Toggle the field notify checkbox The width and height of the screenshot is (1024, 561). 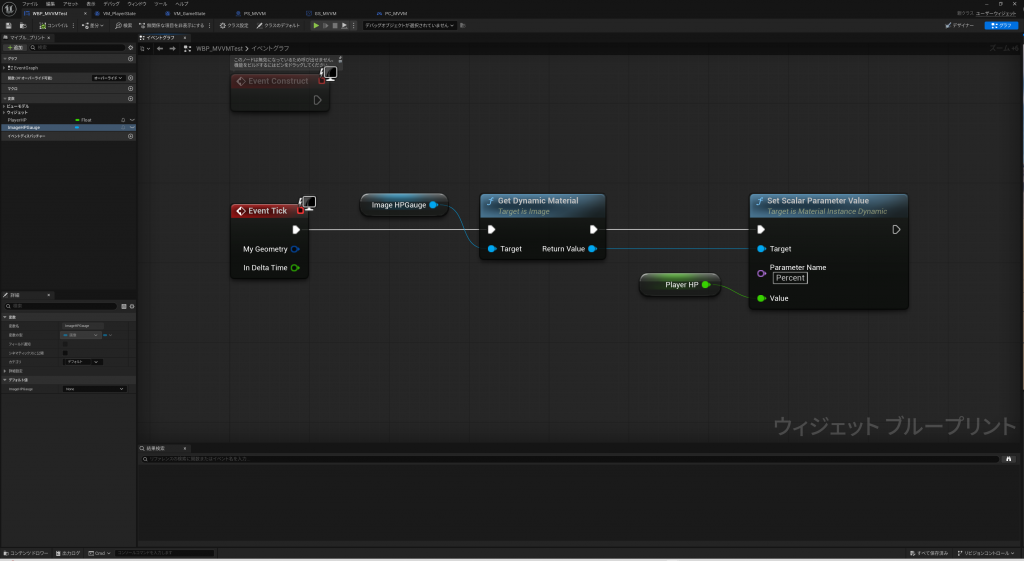pyautogui.click(x=66, y=344)
